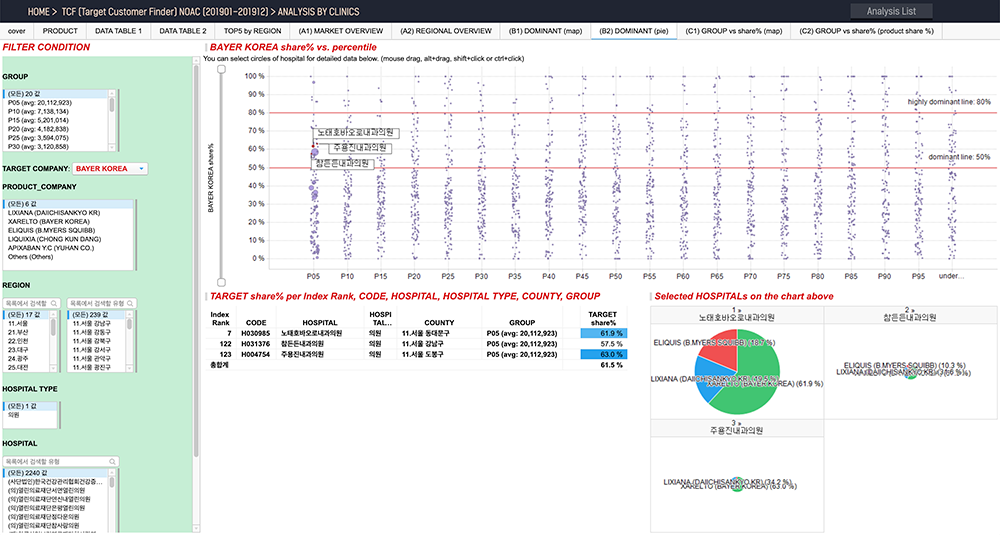Click the search icon in second REGION search box

[130, 304]
